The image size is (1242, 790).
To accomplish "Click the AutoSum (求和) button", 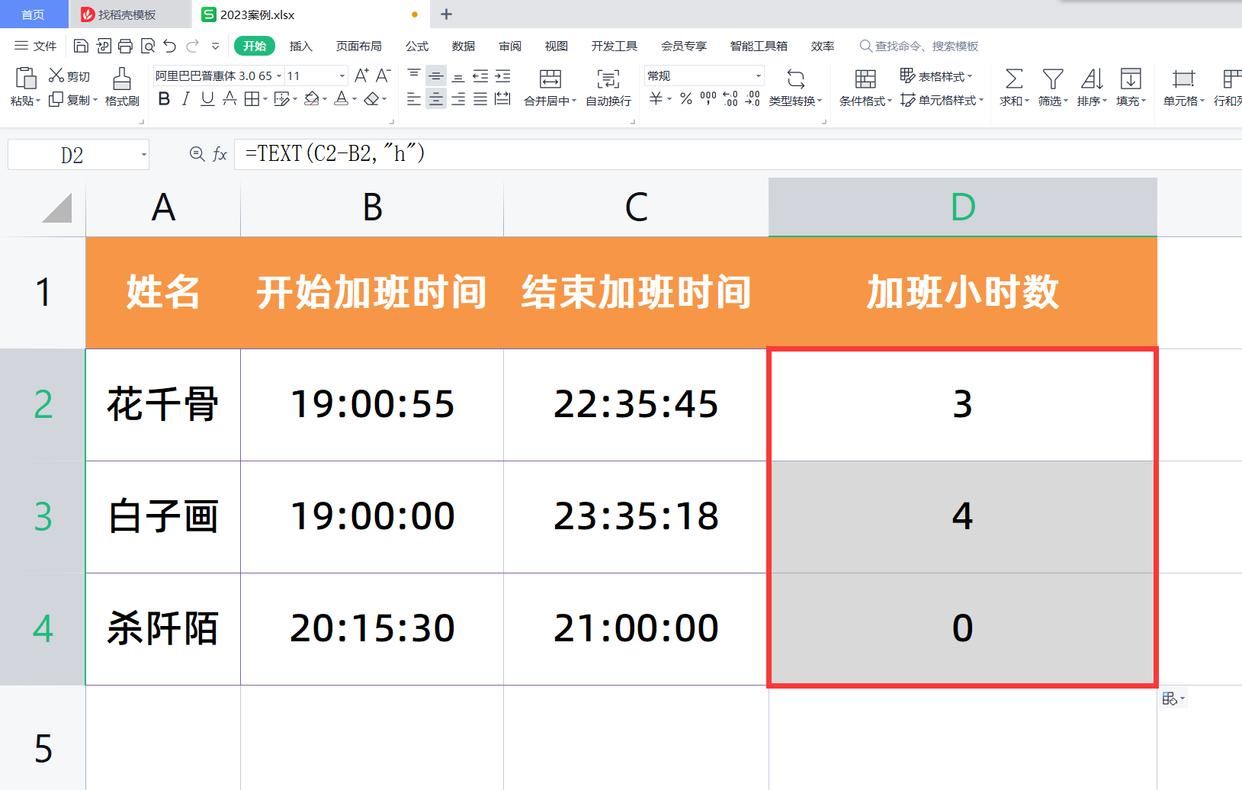I will click(x=1013, y=87).
